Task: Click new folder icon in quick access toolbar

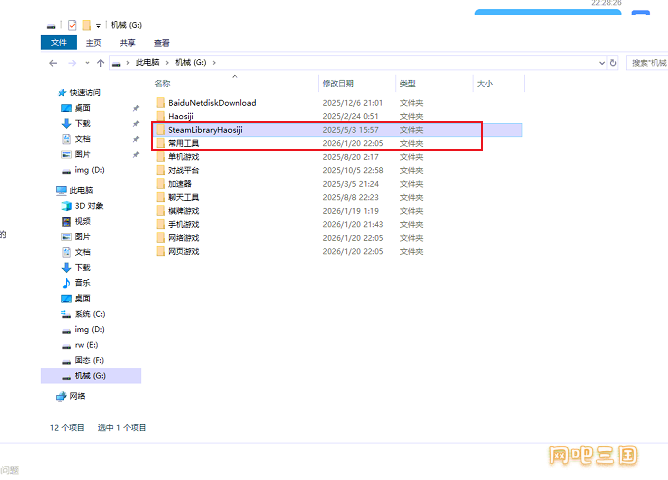Action: tap(86, 26)
